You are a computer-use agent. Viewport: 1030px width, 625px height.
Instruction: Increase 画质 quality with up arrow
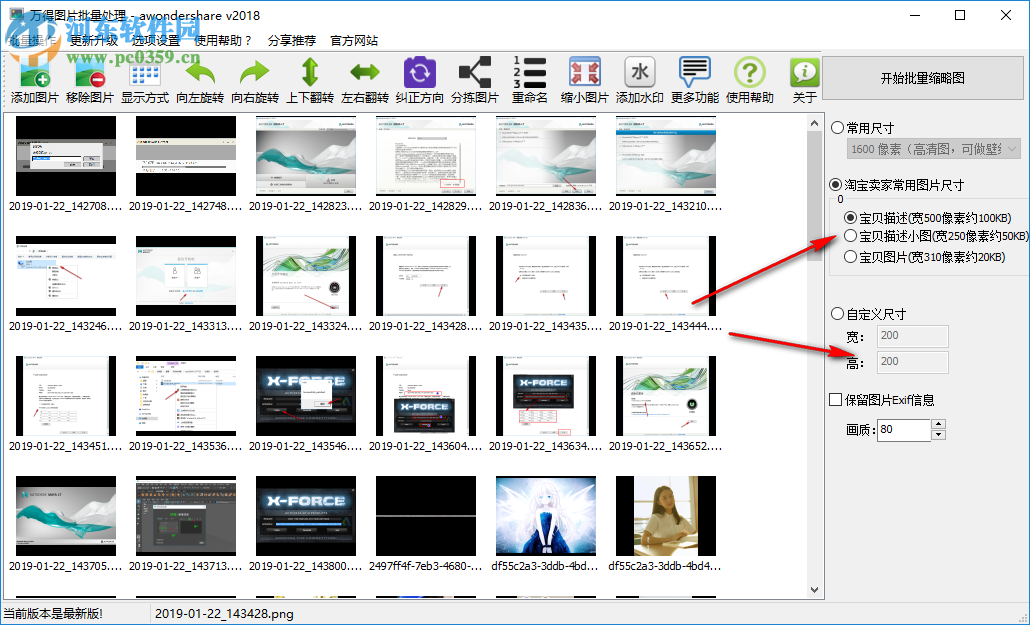(939, 425)
